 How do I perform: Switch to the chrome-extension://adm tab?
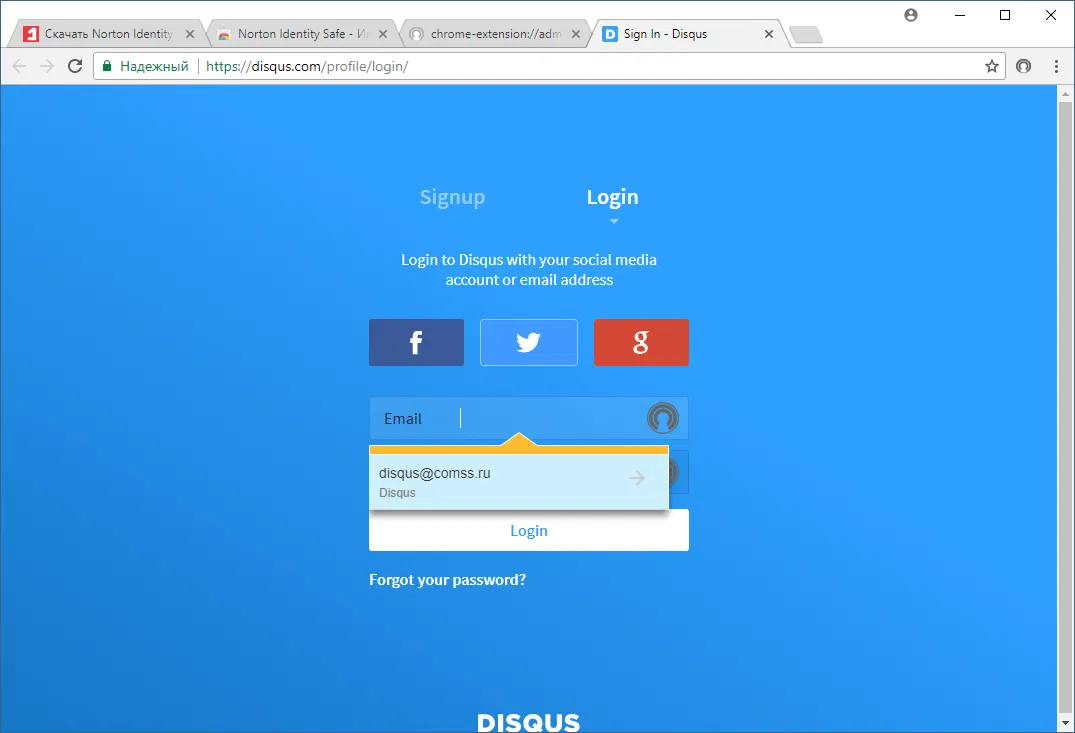(494, 34)
